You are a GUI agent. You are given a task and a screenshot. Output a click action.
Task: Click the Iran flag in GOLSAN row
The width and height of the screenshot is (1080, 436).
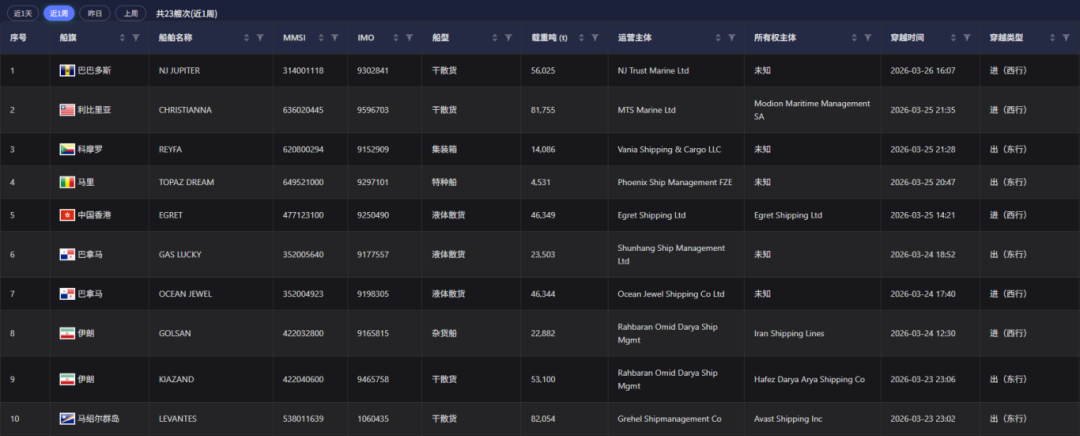tap(67, 333)
